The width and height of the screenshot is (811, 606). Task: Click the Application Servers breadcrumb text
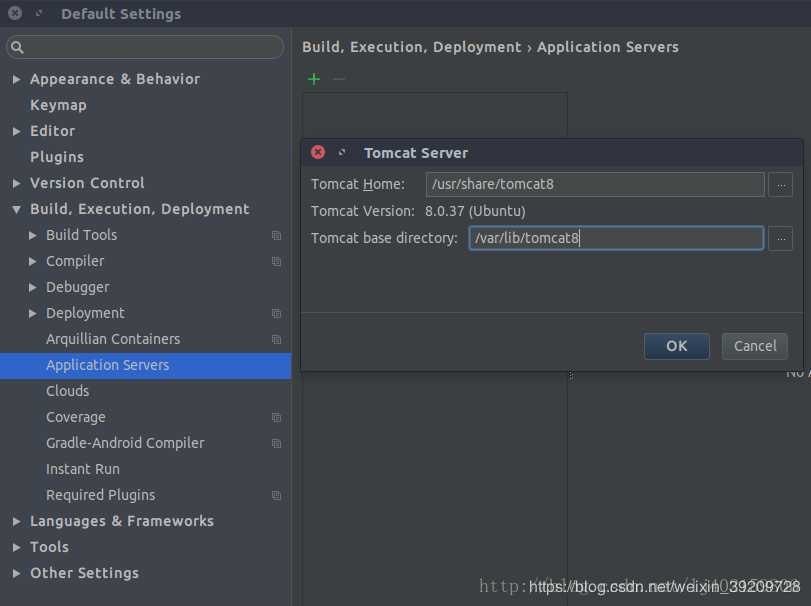click(x=608, y=47)
